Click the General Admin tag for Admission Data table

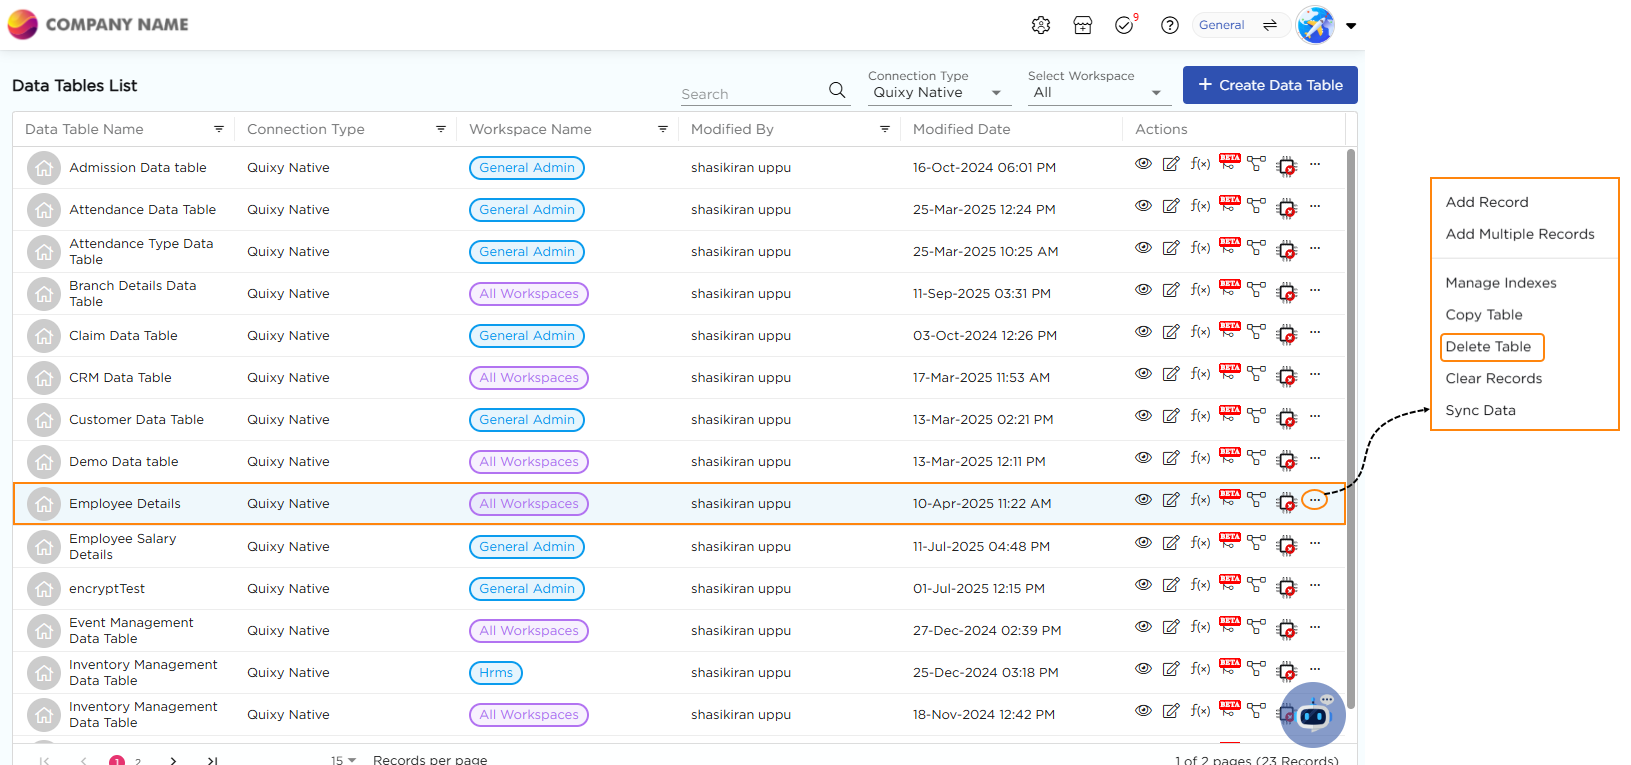pyautogui.click(x=527, y=168)
